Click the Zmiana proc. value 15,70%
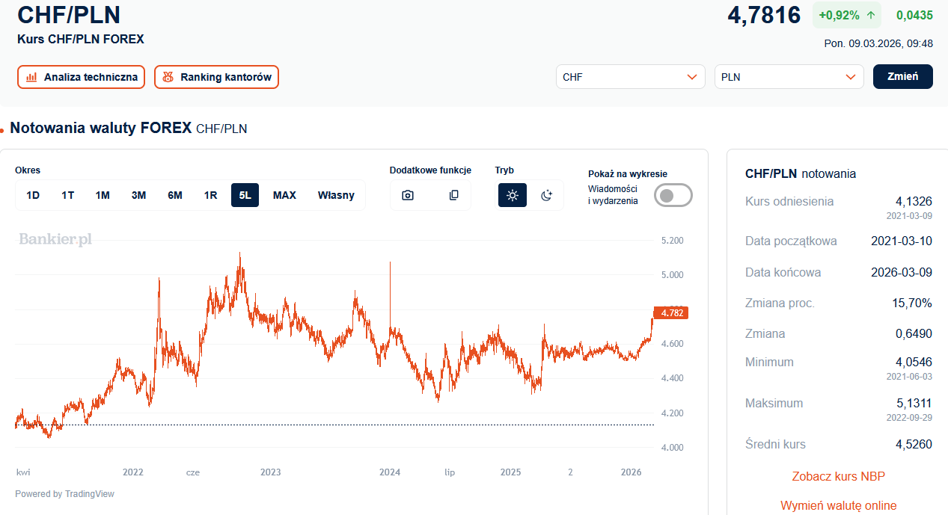 click(912, 303)
